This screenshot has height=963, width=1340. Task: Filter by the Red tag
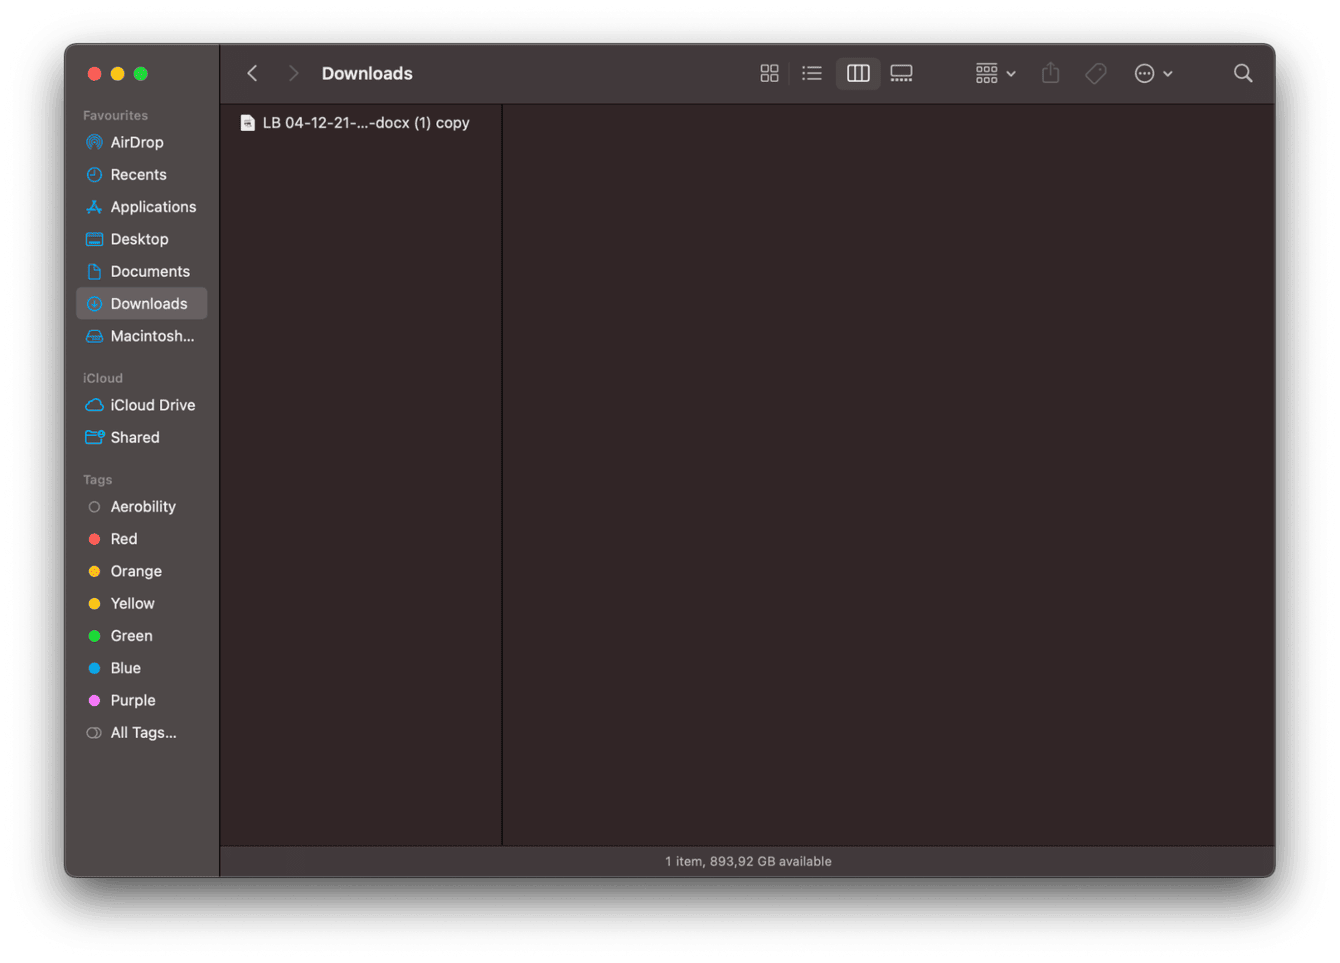(x=124, y=539)
